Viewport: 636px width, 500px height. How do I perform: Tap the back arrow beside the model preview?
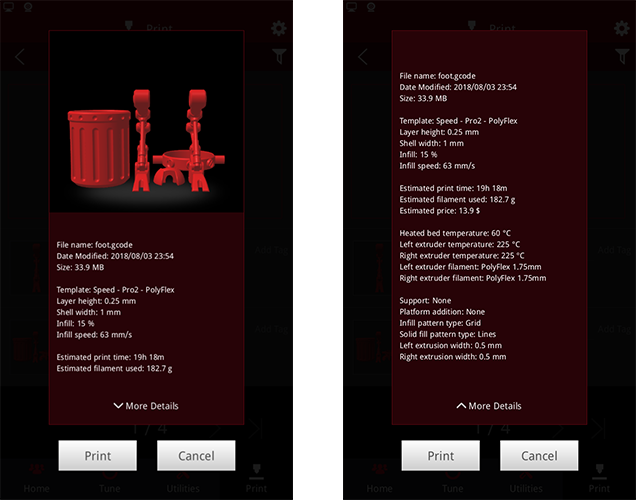tap(21, 57)
